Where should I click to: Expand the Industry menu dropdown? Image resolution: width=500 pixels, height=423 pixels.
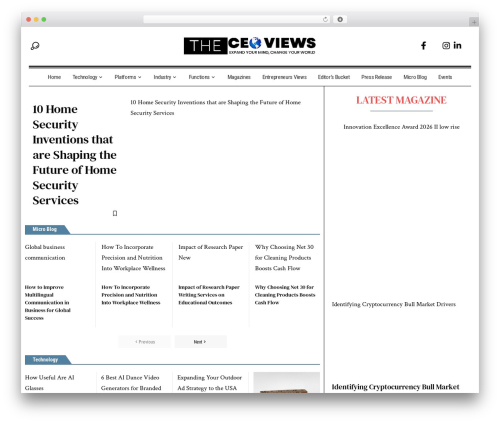[165, 77]
